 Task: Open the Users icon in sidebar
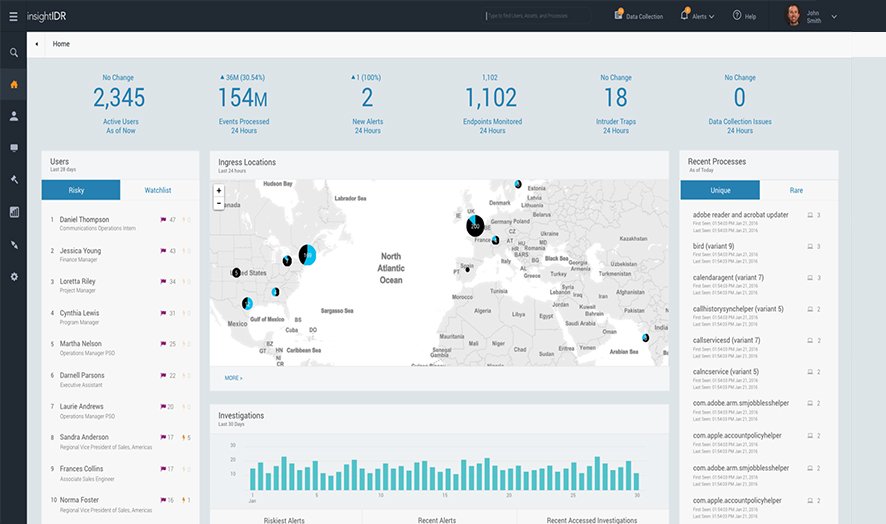[x=13, y=116]
